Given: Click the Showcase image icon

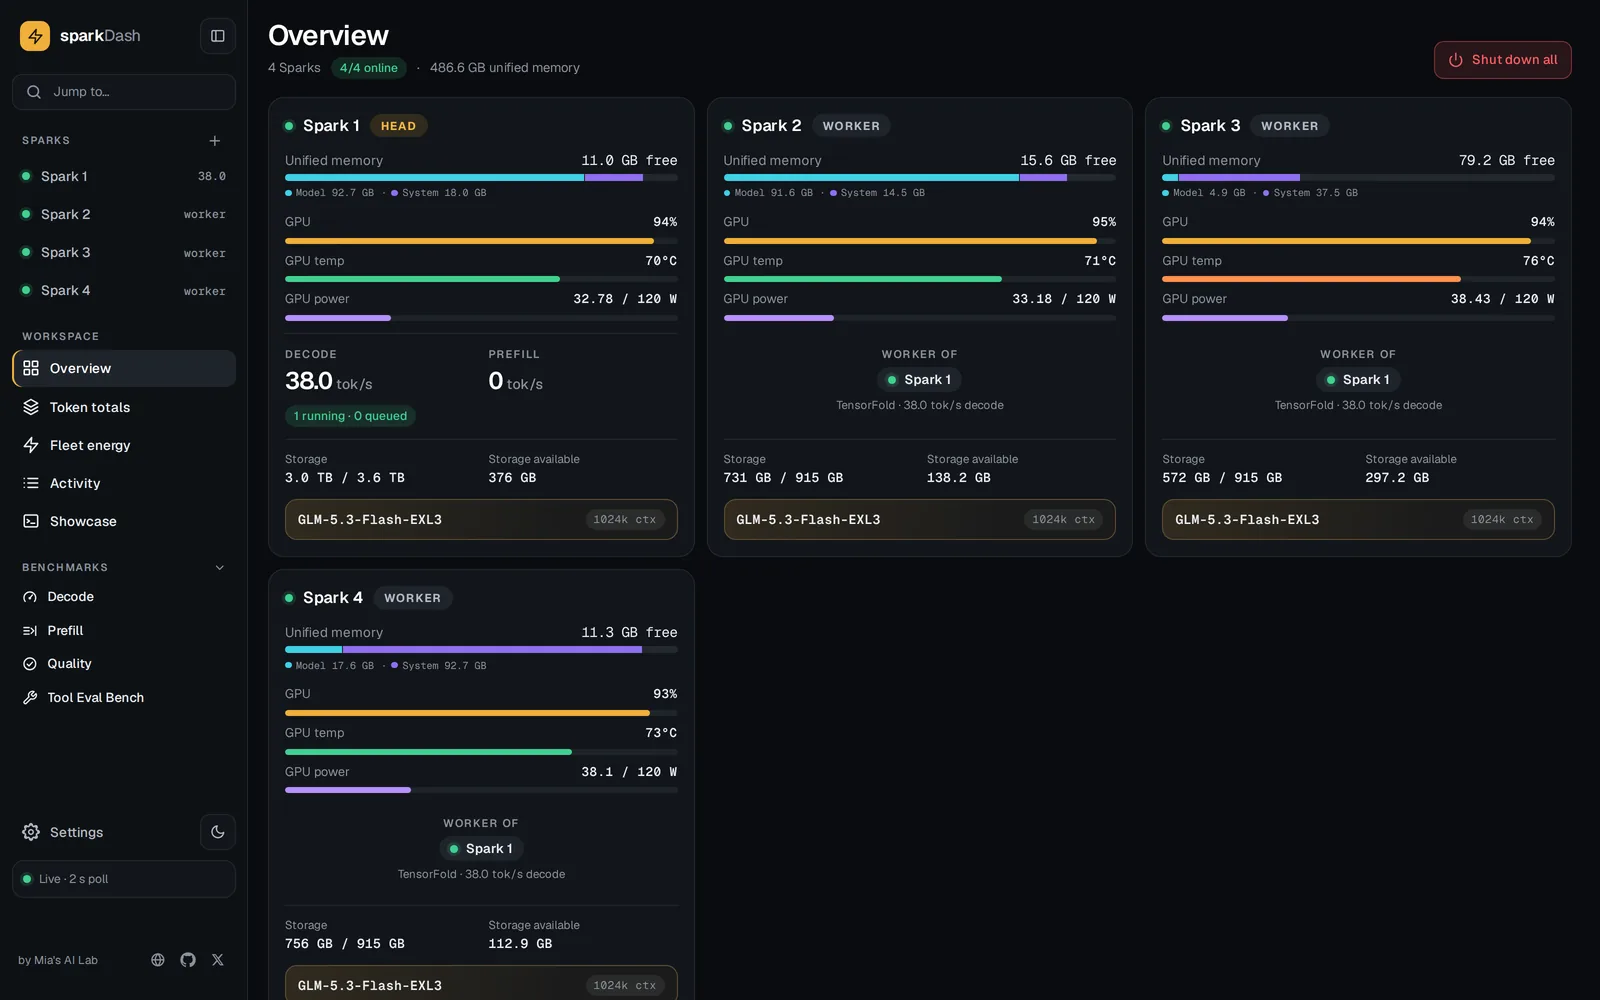Looking at the screenshot, I should click(x=31, y=521).
